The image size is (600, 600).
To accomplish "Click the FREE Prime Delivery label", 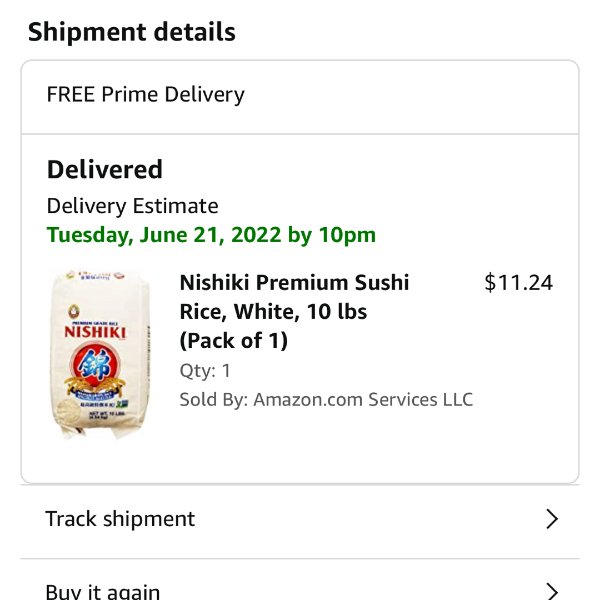I will (x=145, y=94).
